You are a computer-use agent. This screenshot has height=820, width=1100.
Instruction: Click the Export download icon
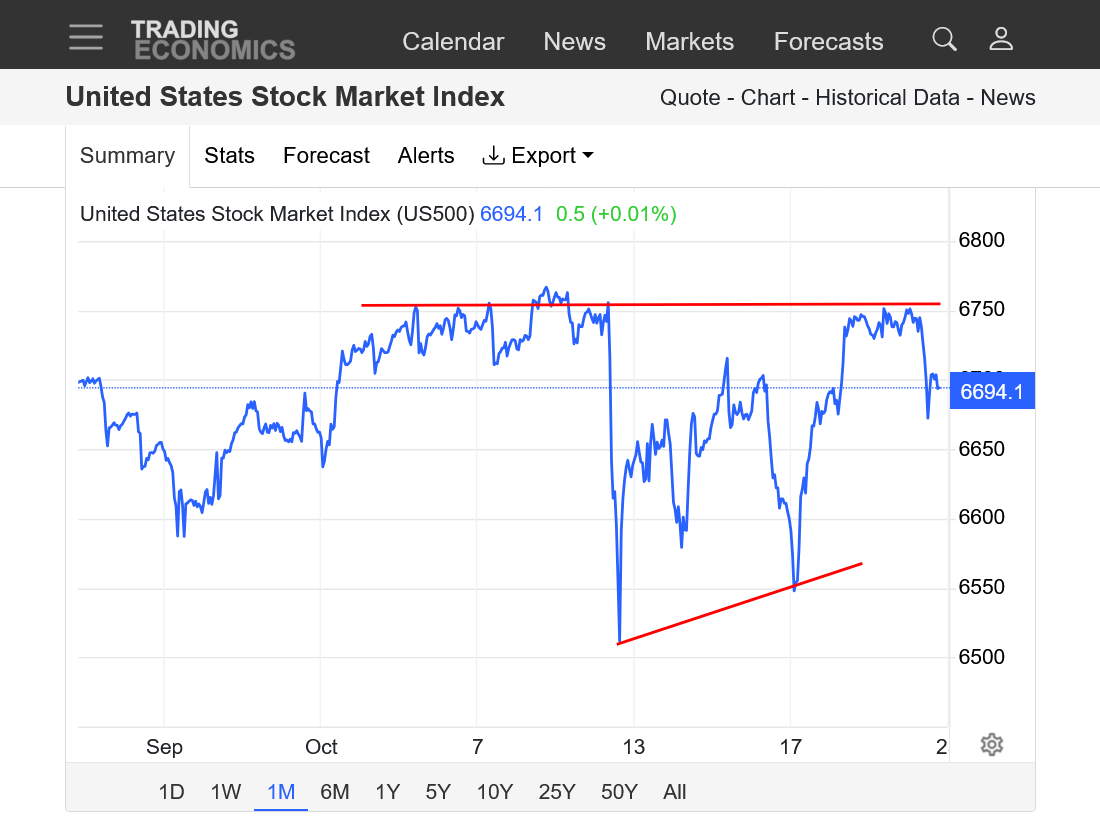(493, 155)
